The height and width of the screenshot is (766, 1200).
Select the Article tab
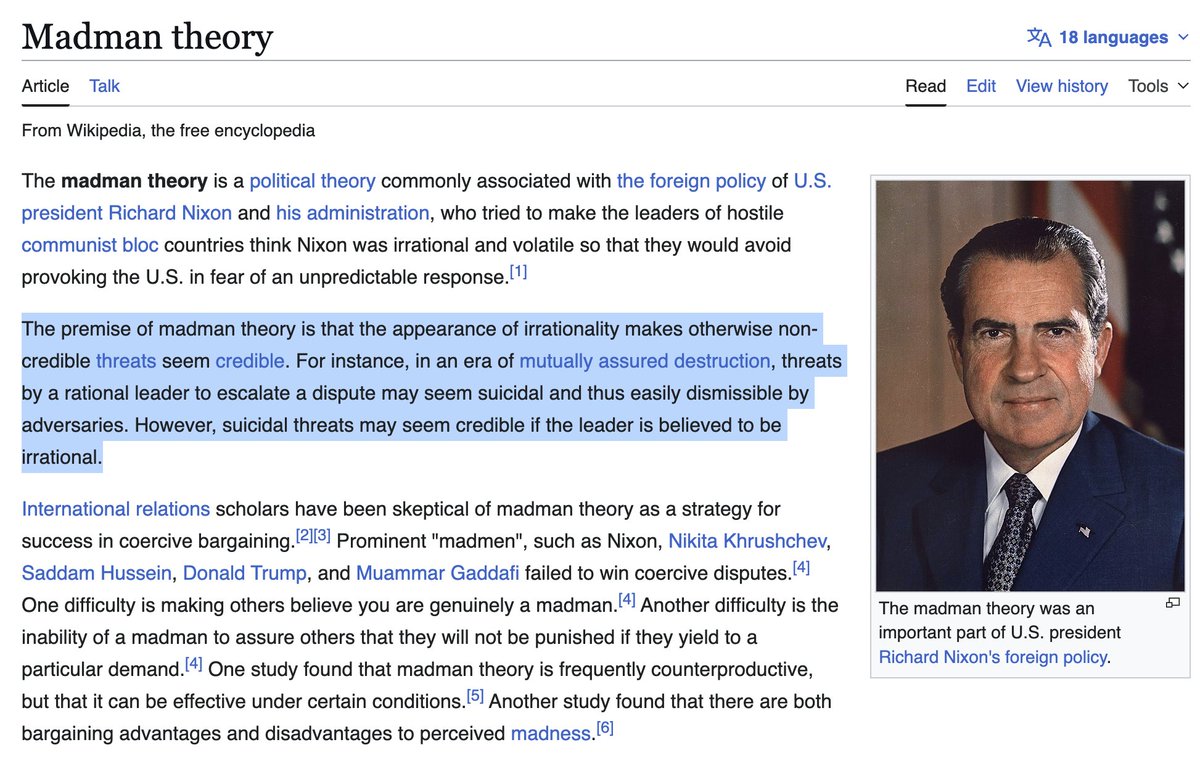click(x=46, y=86)
